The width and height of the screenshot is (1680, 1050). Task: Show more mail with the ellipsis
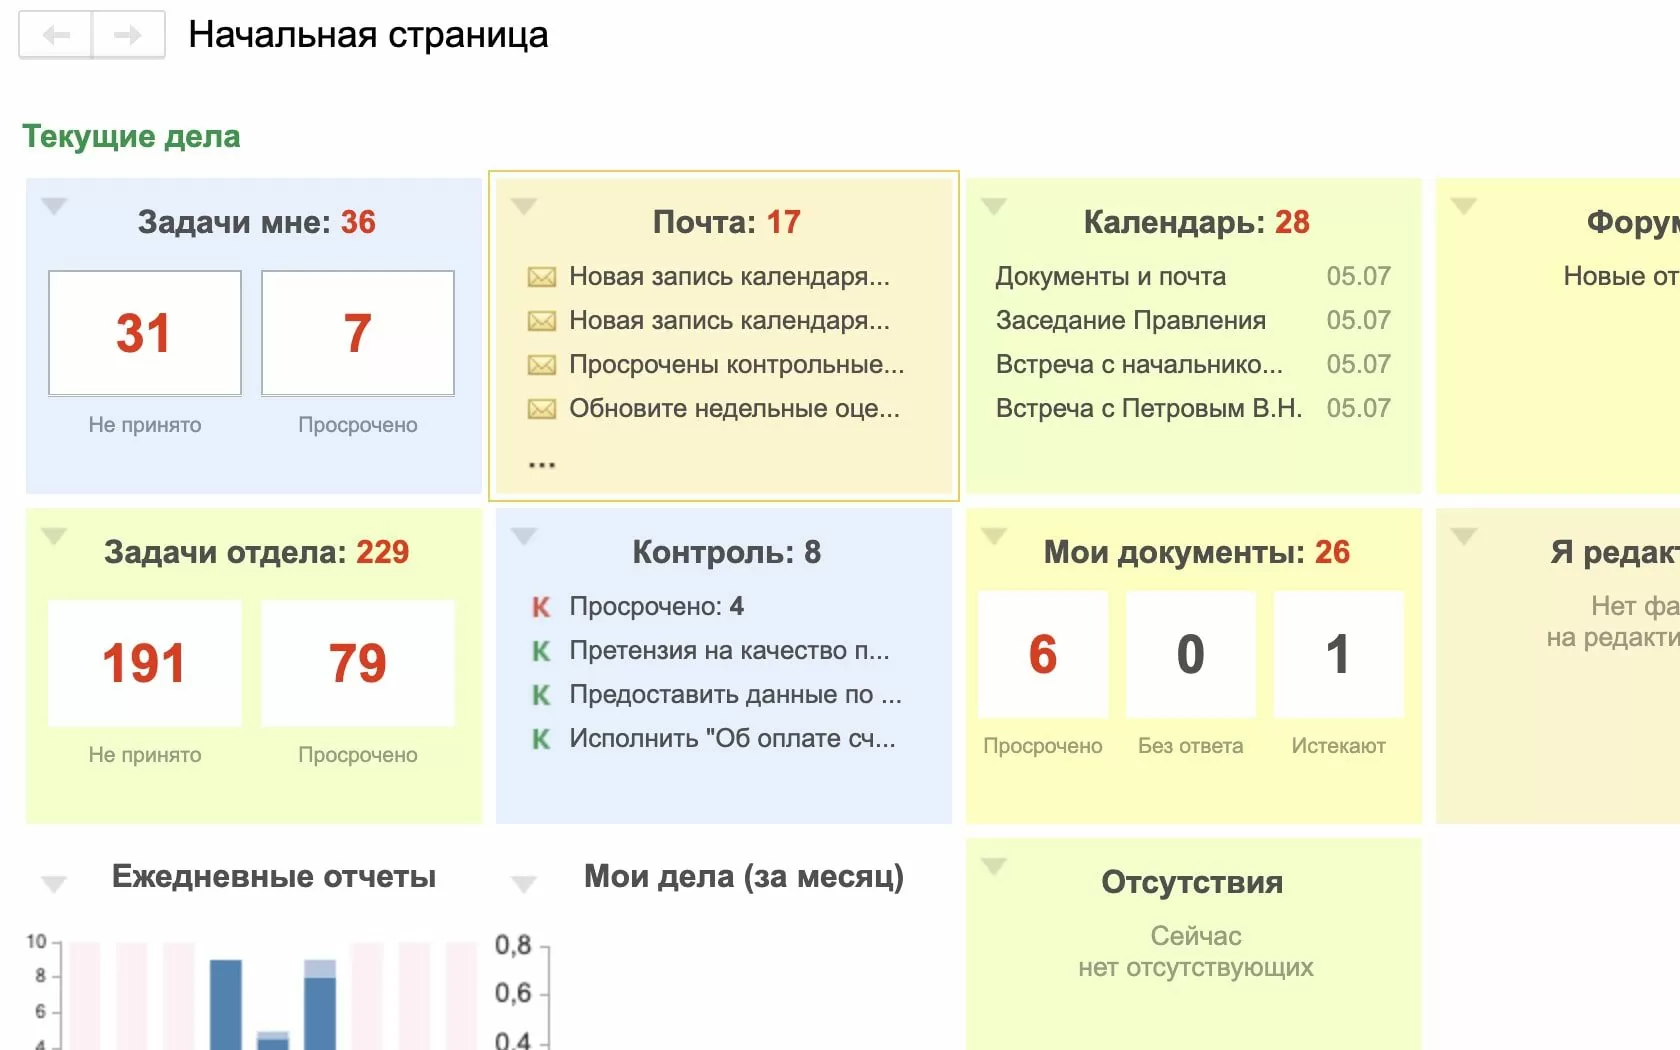[542, 464]
